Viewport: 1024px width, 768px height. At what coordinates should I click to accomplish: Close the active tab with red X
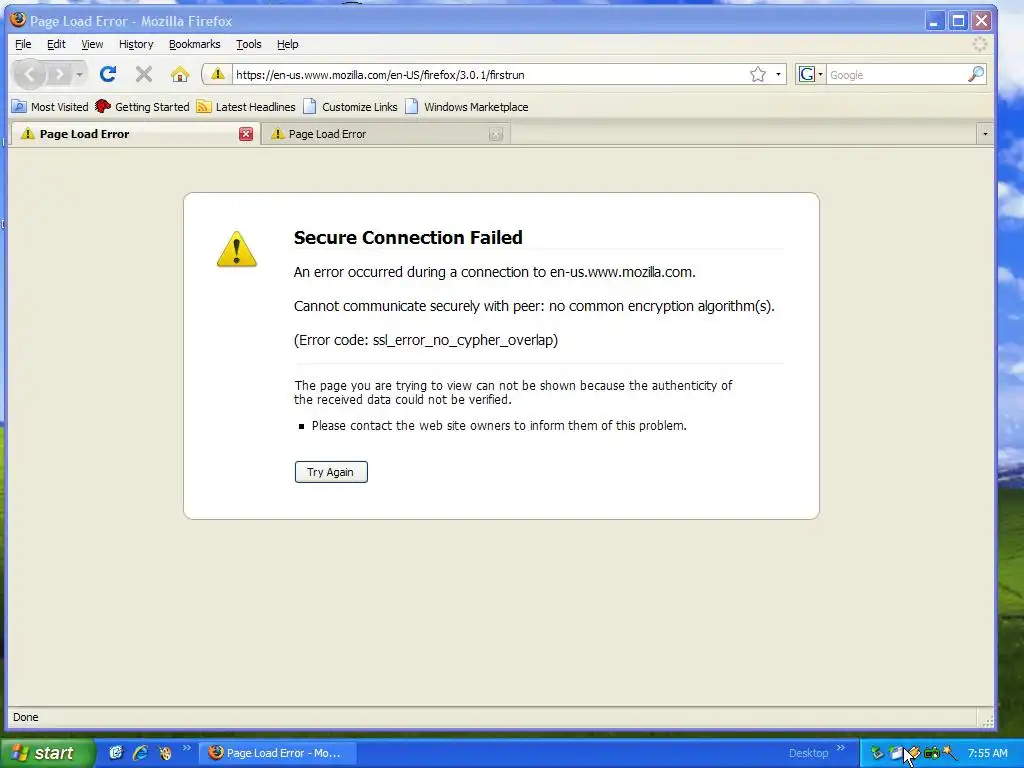(246, 134)
